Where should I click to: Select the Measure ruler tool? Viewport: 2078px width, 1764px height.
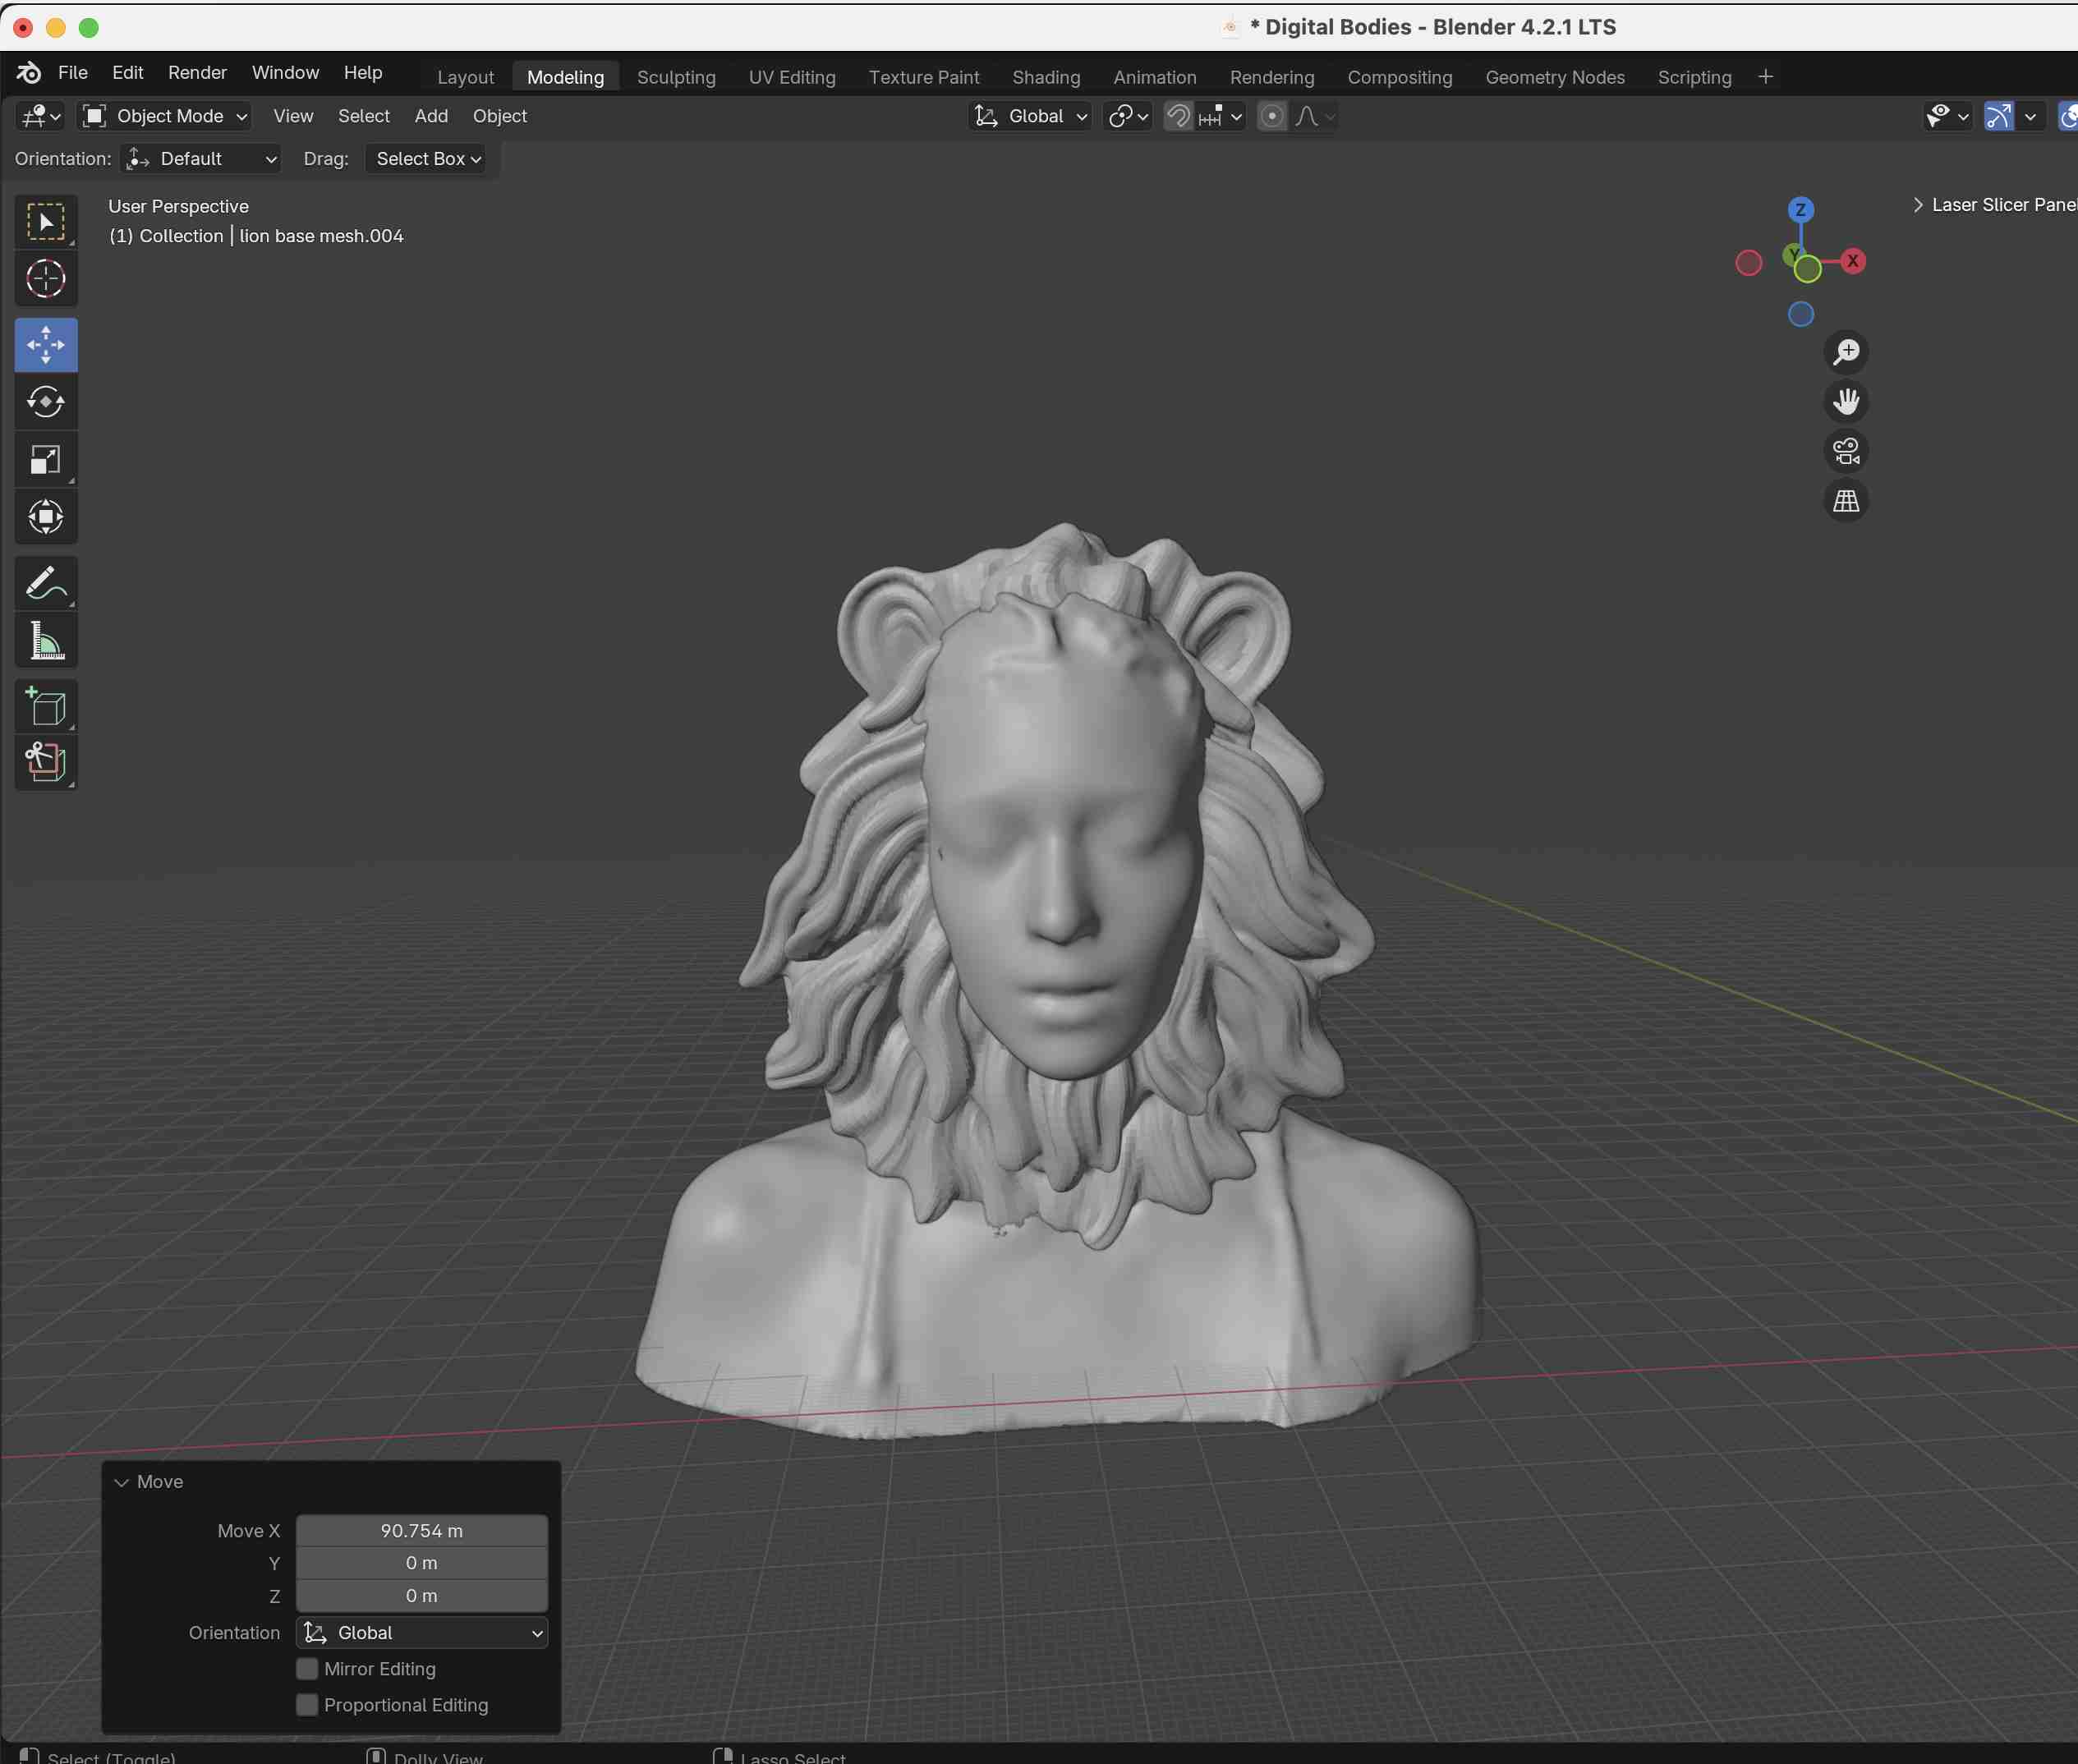pos(46,641)
